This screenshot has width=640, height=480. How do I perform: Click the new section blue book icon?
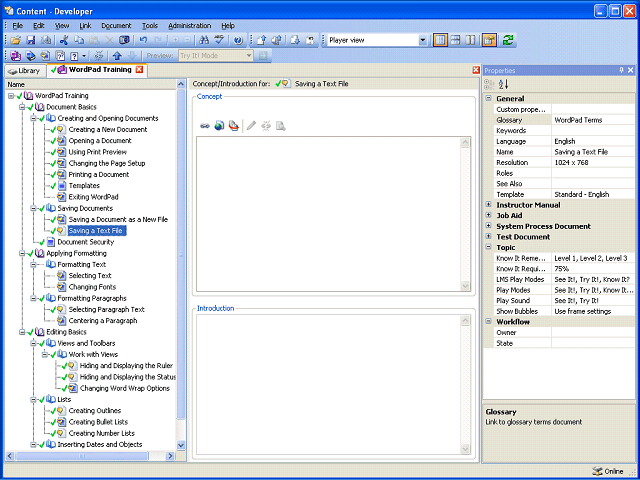[31, 56]
